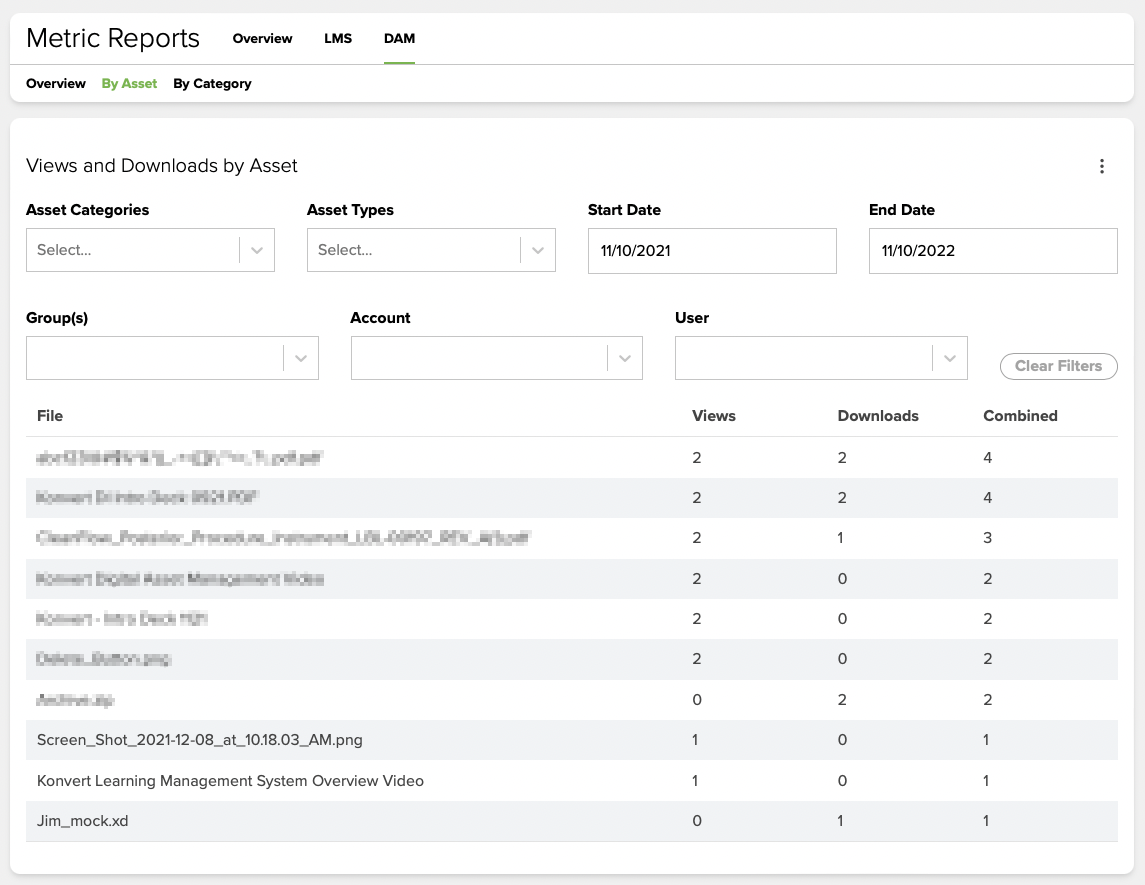Open the Group(s) dropdown

(x=172, y=358)
